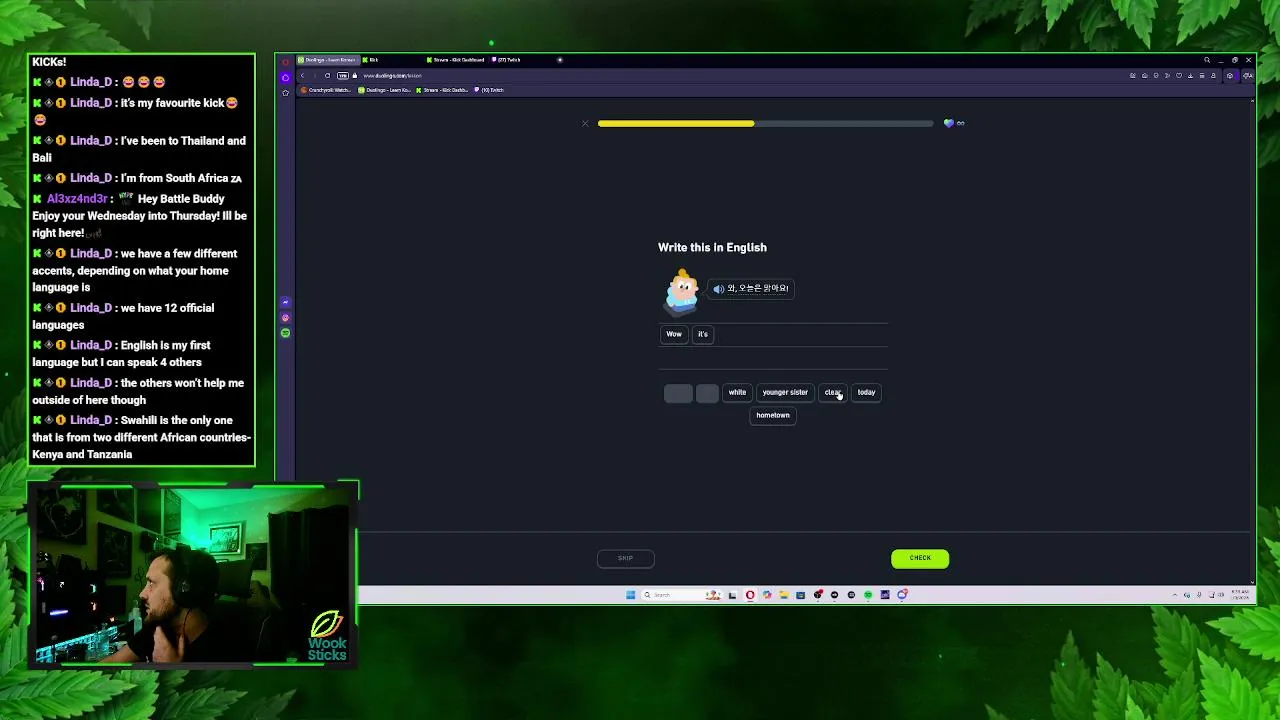Show hidden system tray icons chevron
Viewport: 1280px width, 720px height.
1175,595
